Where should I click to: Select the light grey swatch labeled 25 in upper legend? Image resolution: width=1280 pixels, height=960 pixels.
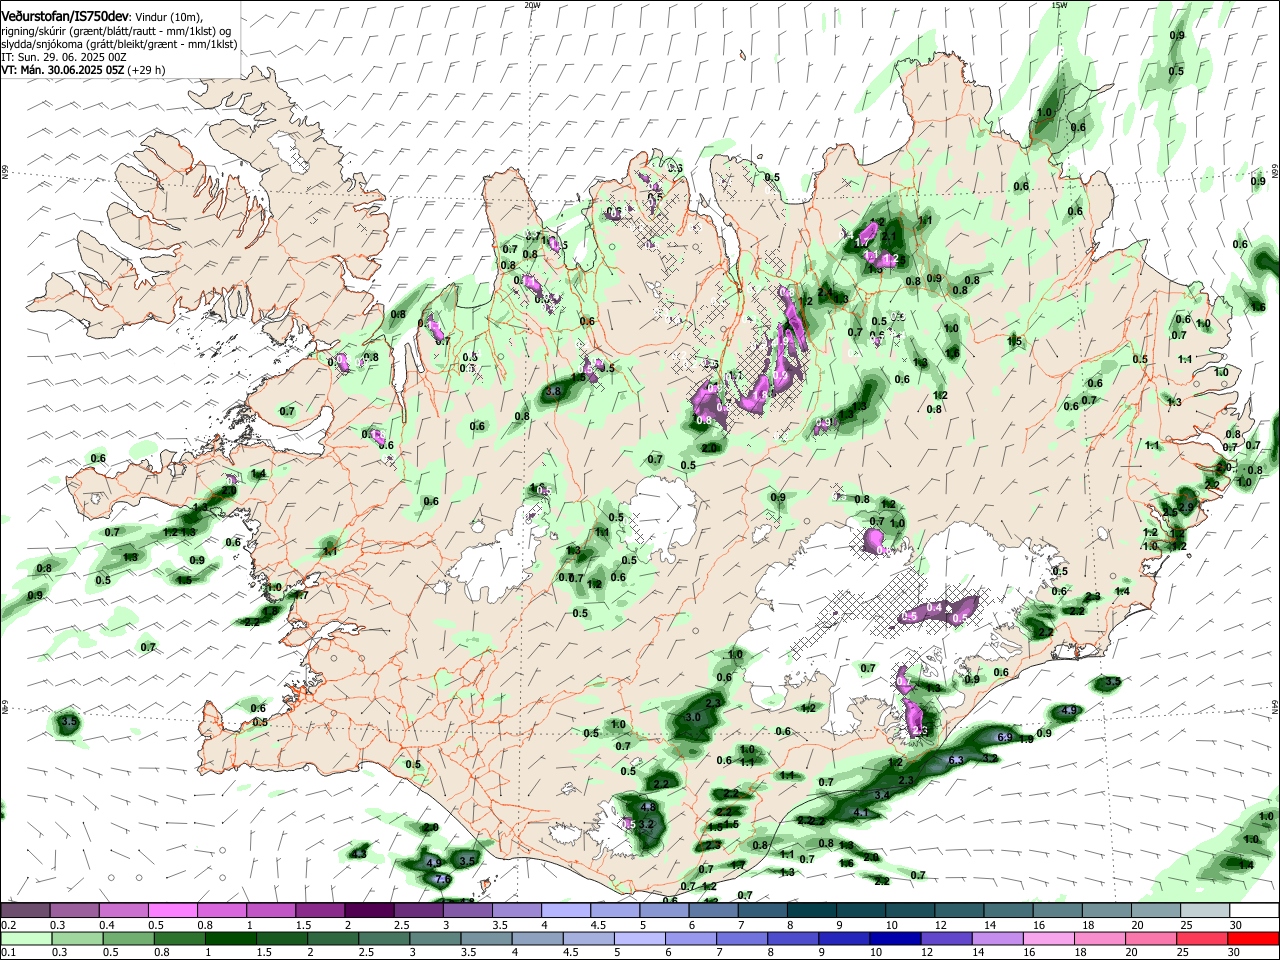tap(1205, 910)
